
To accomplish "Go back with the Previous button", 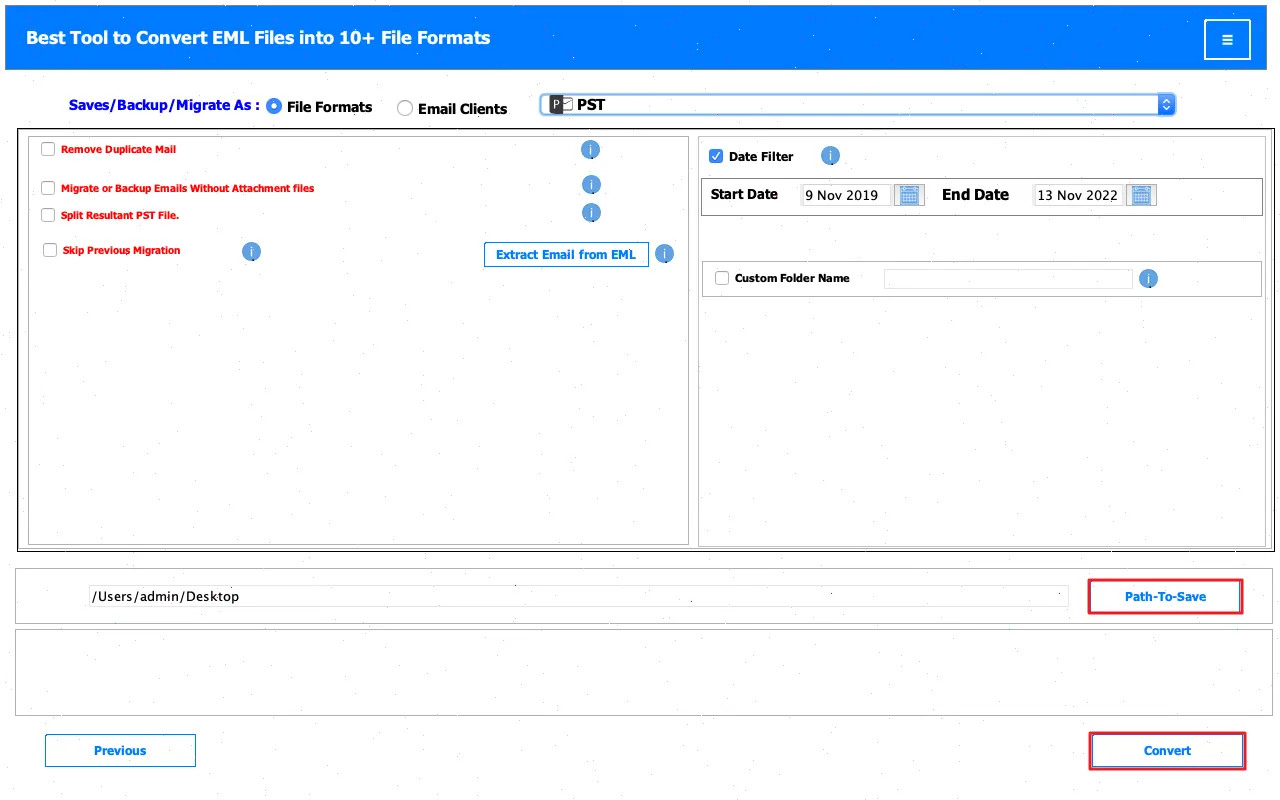I will pos(120,751).
